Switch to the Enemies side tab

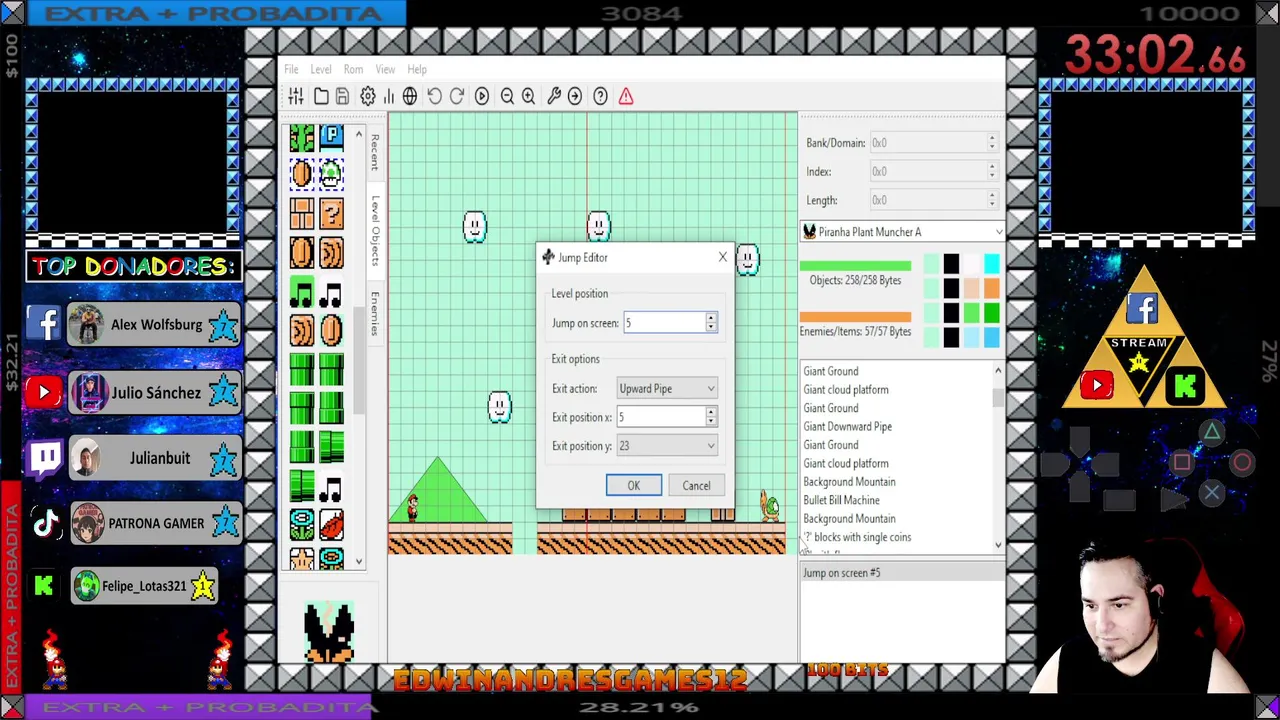click(x=374, y=314)
